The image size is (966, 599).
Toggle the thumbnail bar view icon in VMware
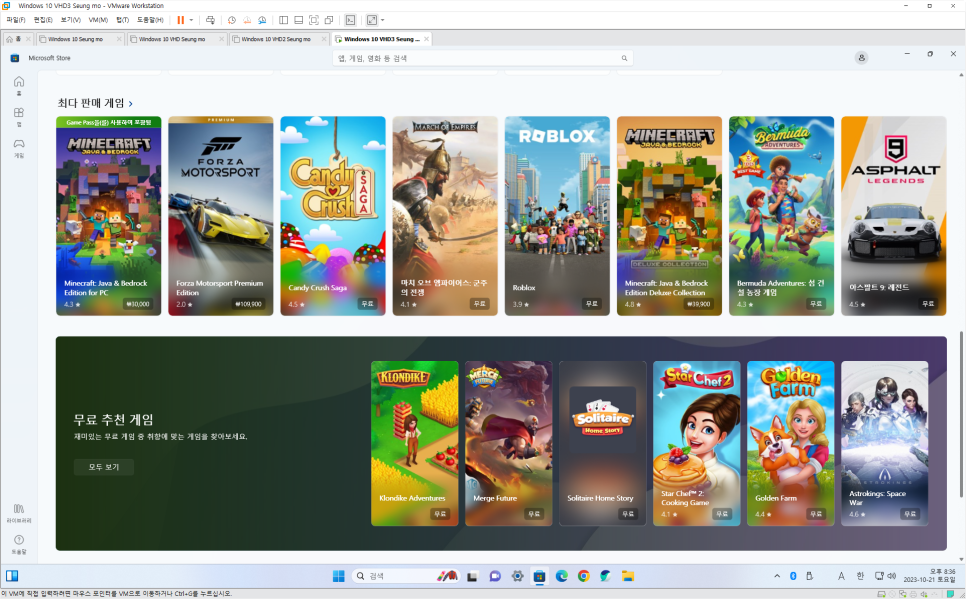(x=298, y=20)
